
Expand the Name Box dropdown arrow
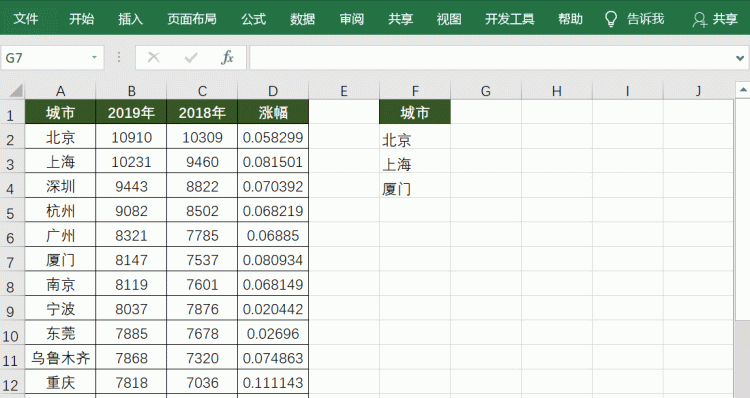94,58
